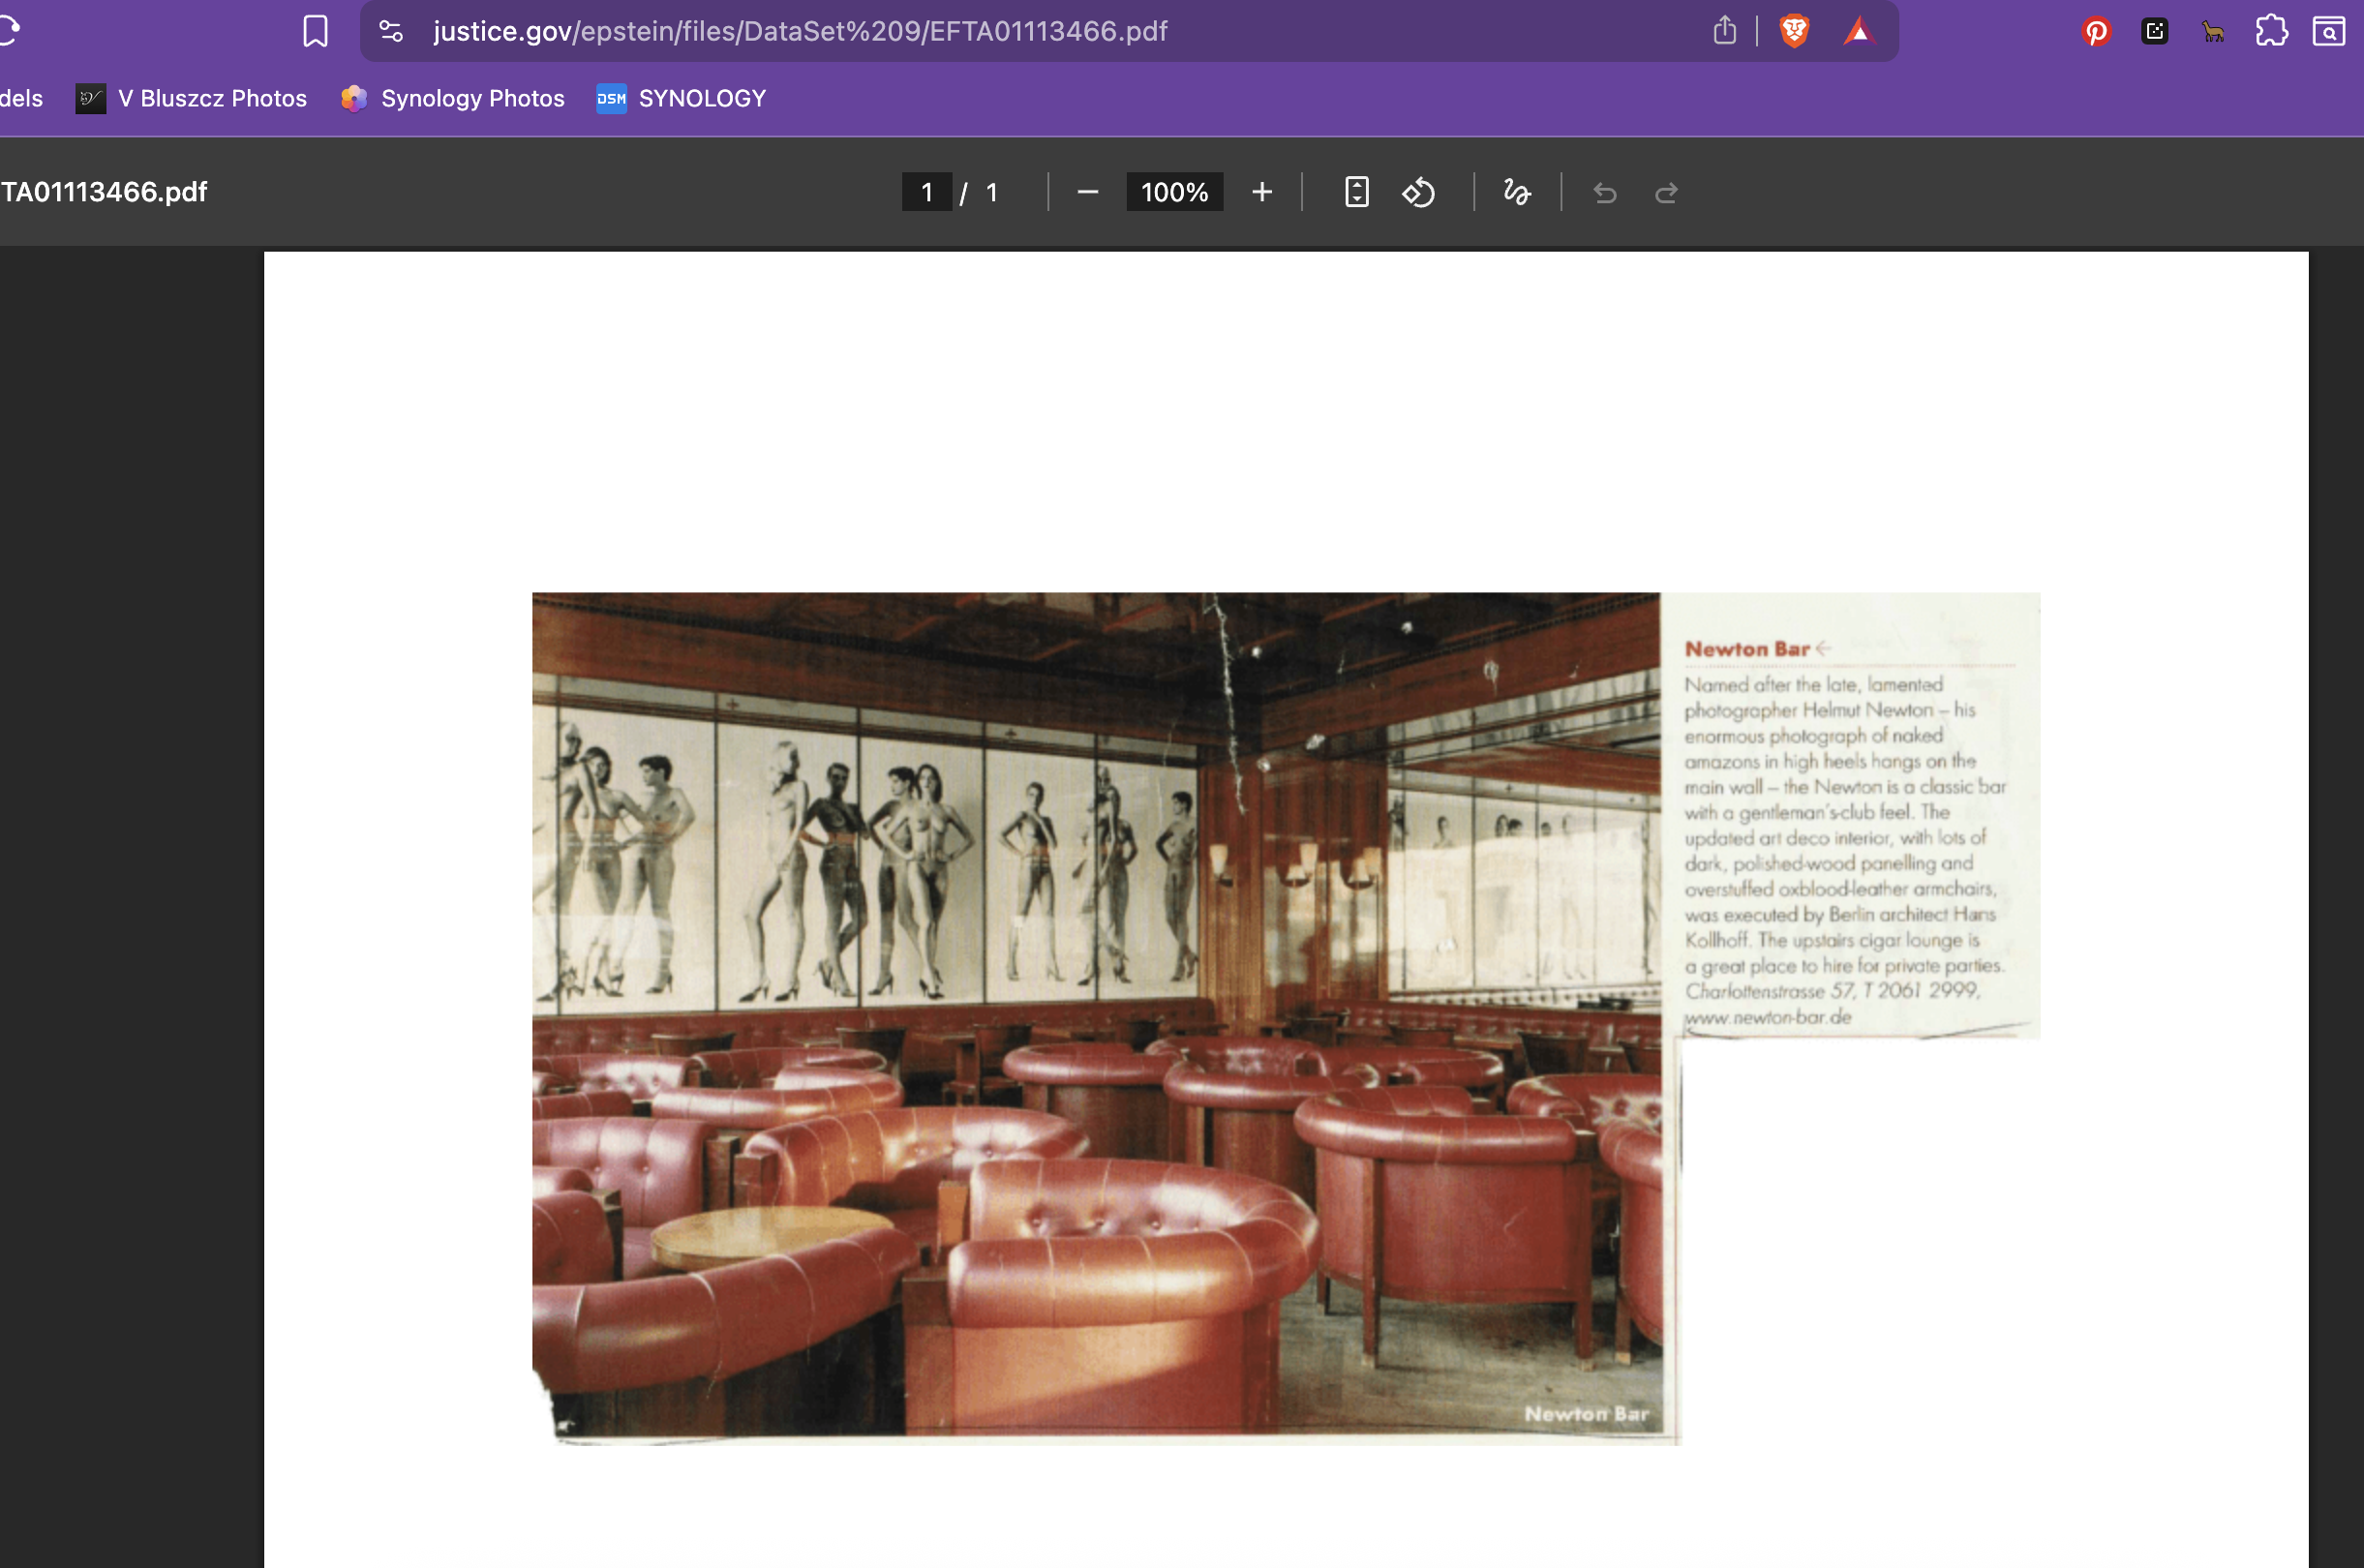
Task: Click the PDF page number field
Action: pyautogui.click(x=926, y=192)
